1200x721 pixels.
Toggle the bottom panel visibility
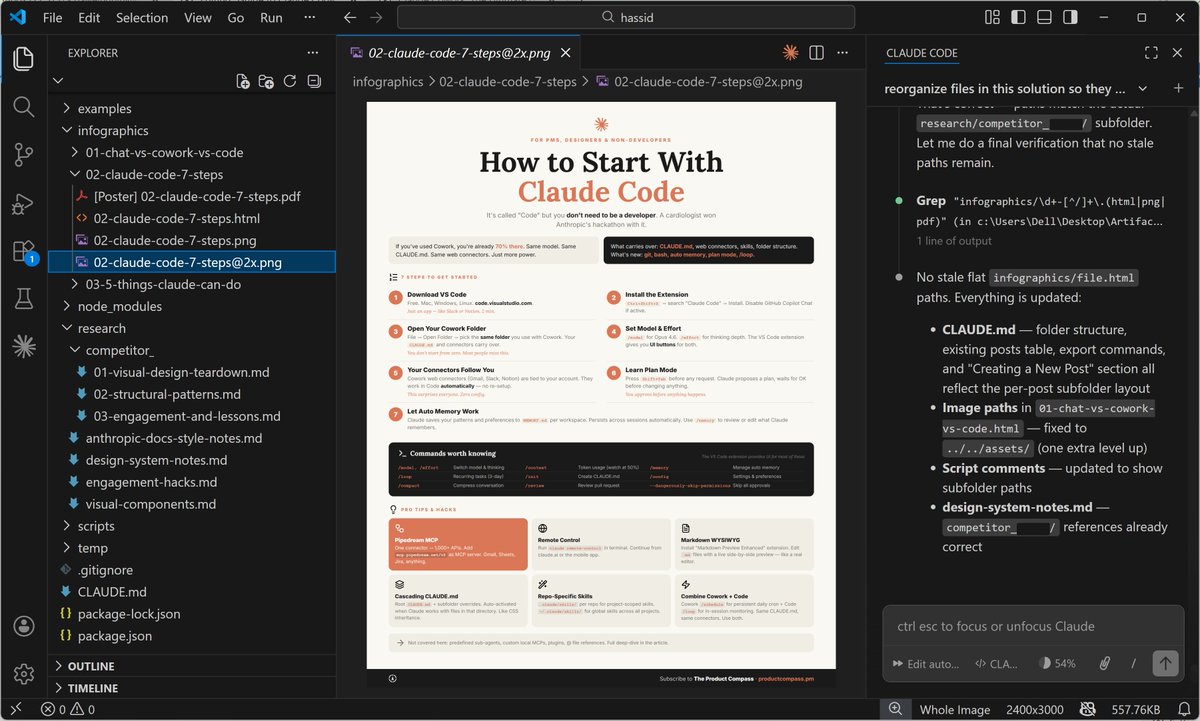tap(1044, 17)
